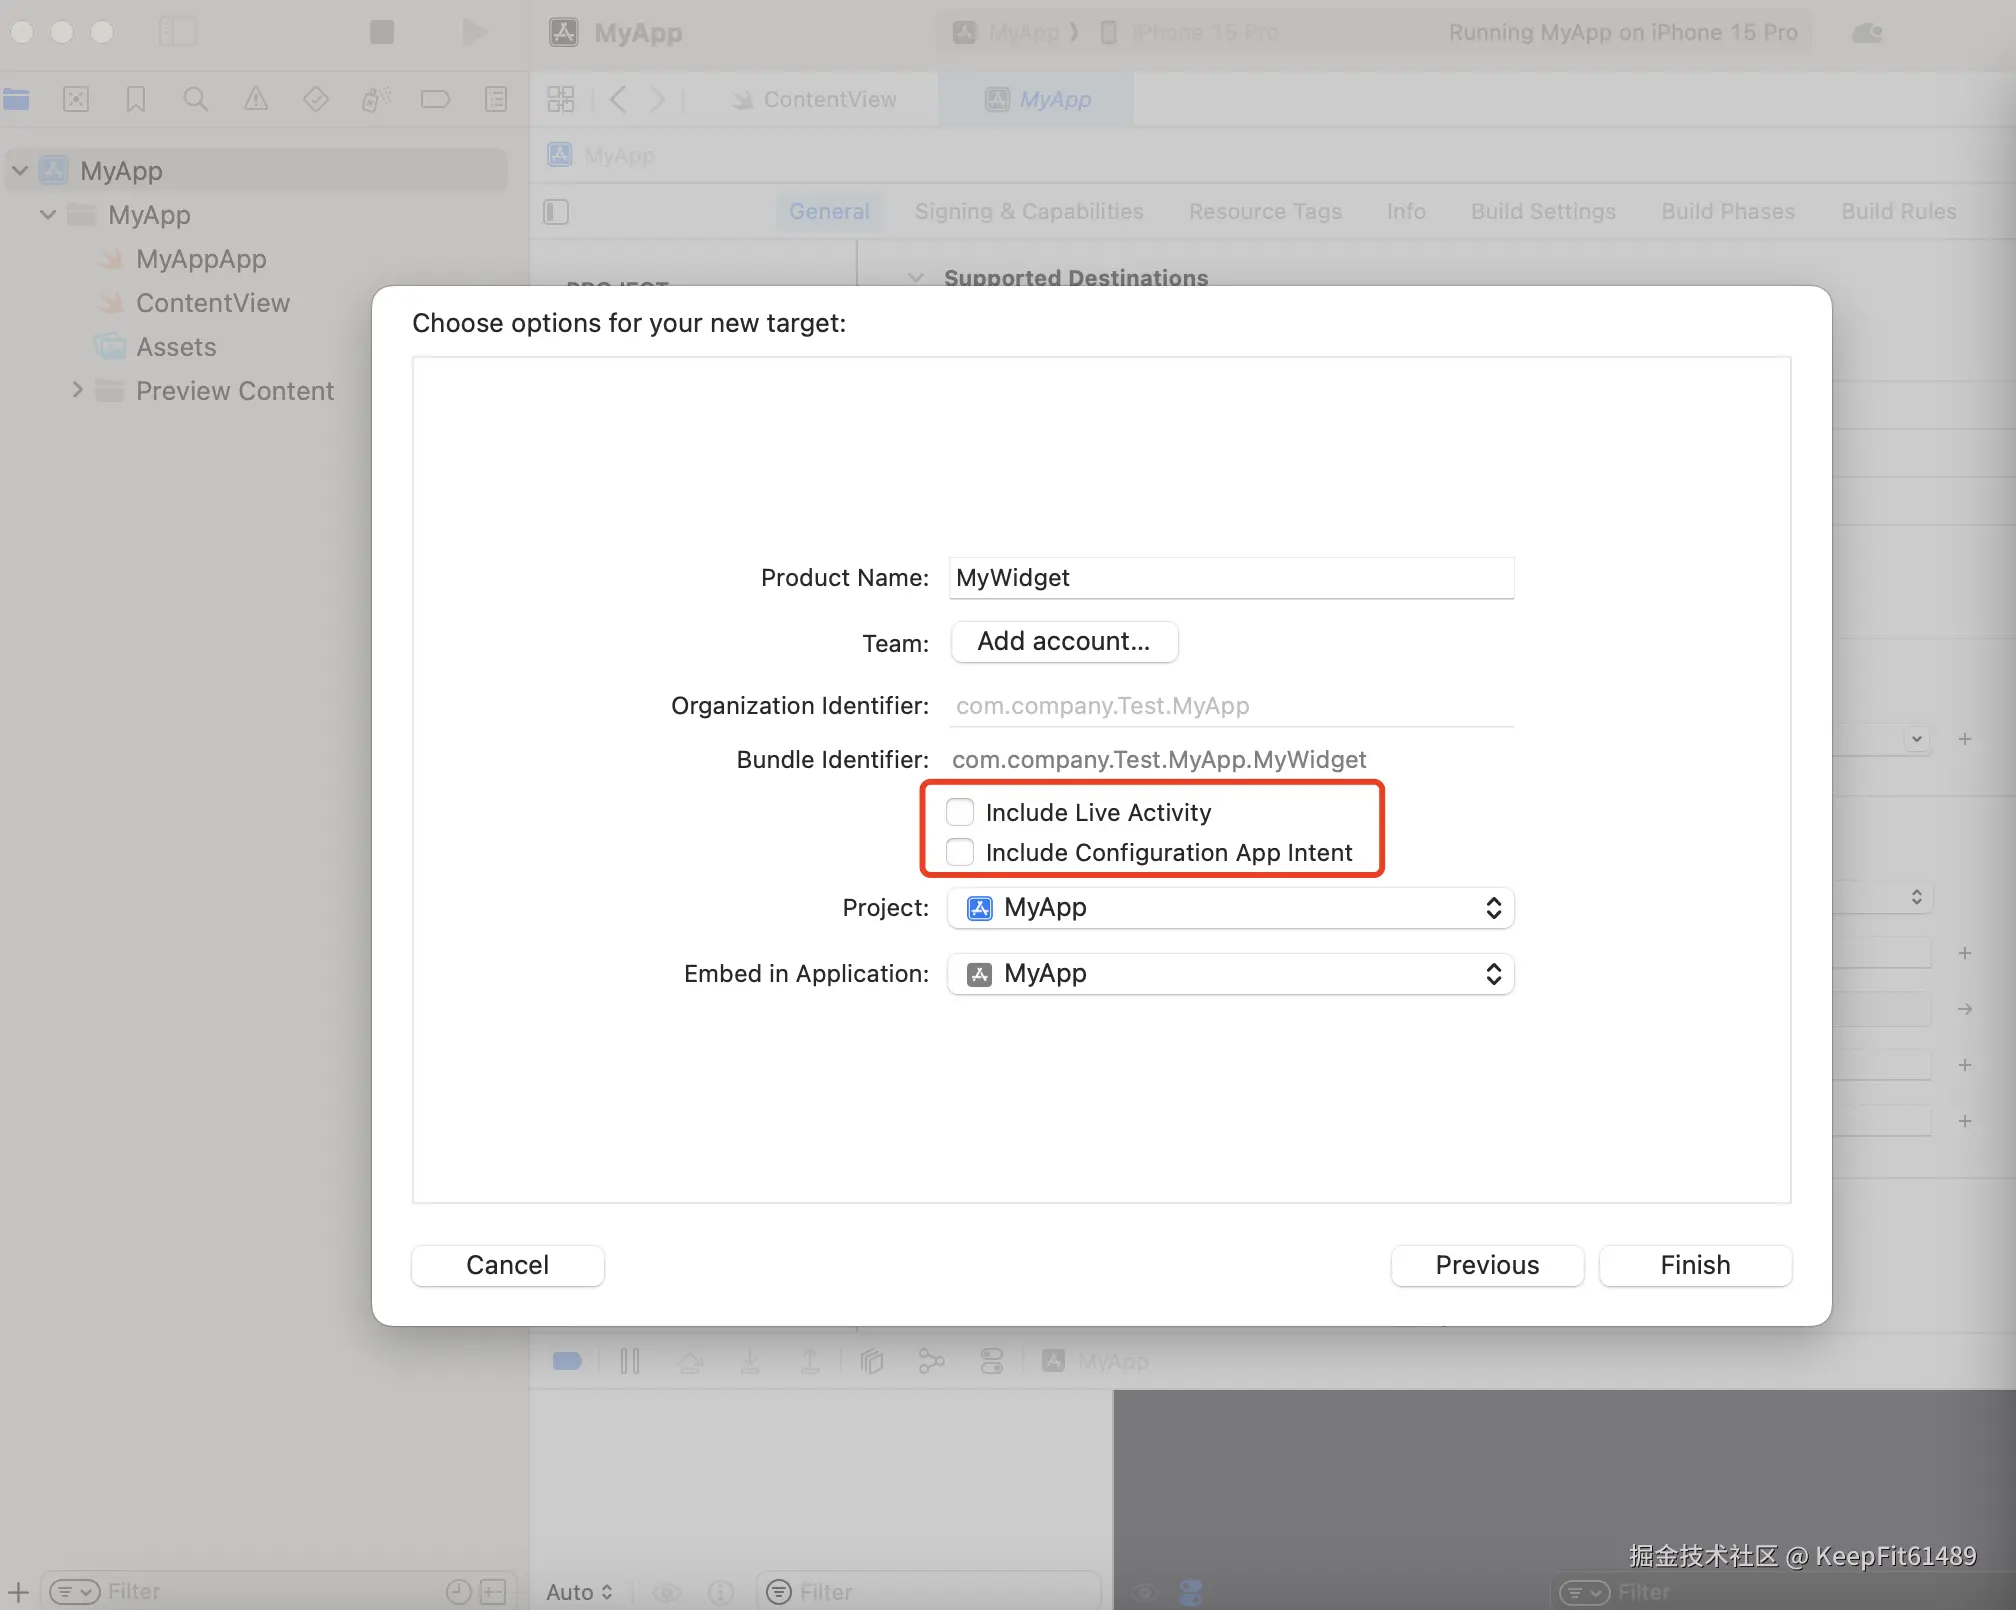Open the Bookmark navigator icon
This screenshot has height=1610, width=2016.
coord(136,99)
